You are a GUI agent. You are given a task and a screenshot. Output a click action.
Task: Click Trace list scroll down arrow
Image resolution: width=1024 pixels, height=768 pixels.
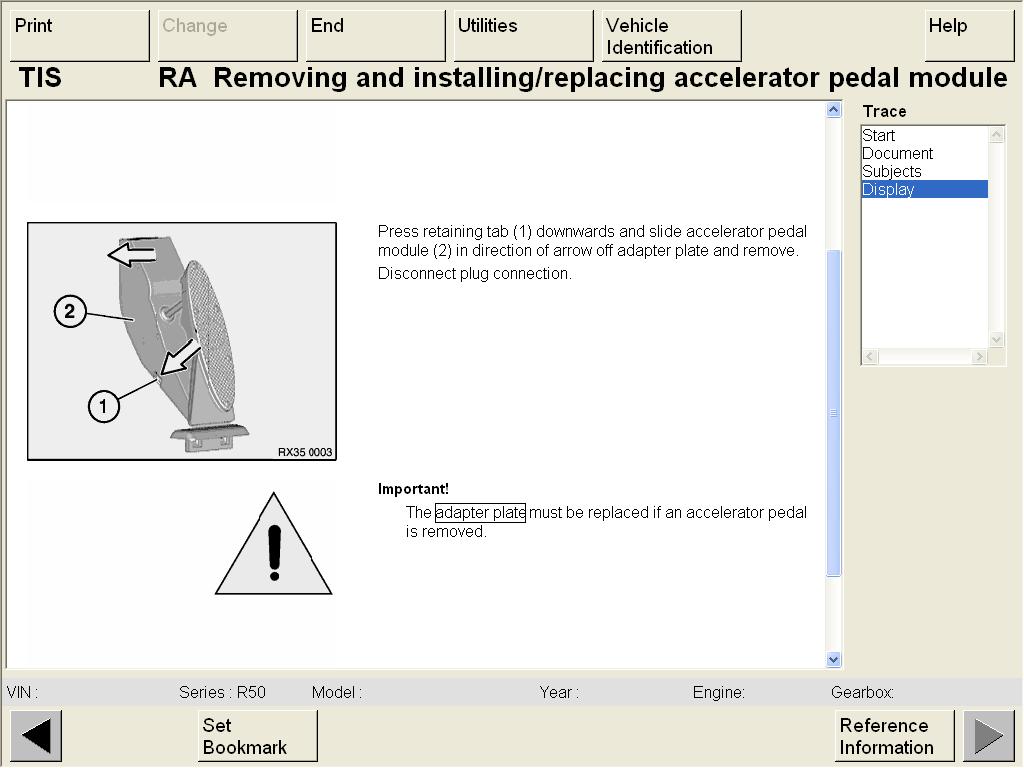coord(996,340)
